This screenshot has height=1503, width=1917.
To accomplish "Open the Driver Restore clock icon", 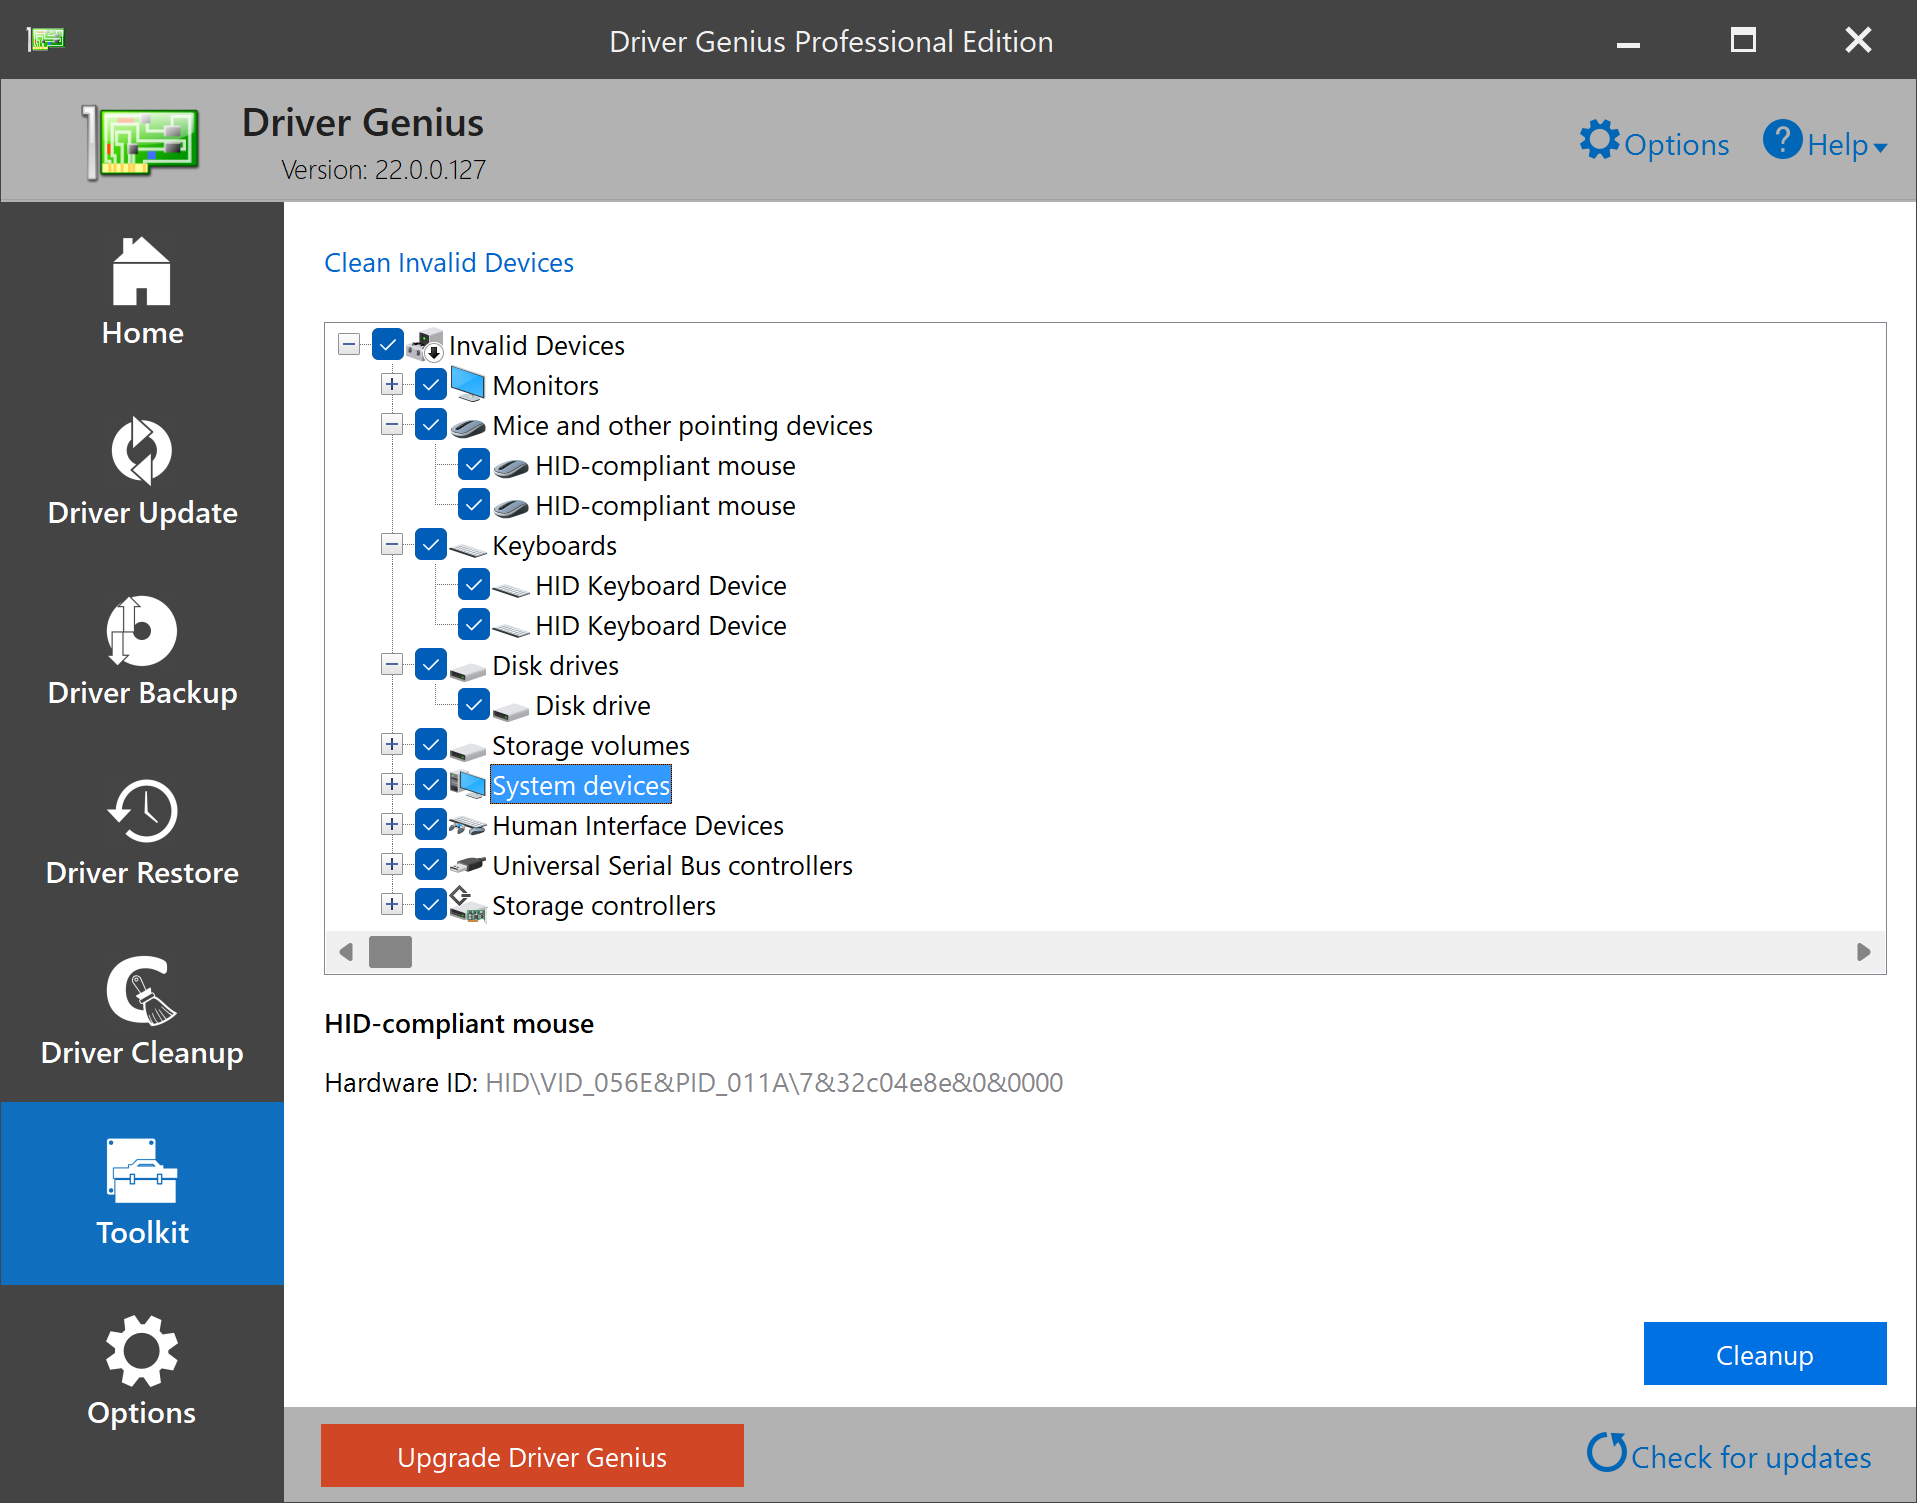I will click(x=142, y=810).
